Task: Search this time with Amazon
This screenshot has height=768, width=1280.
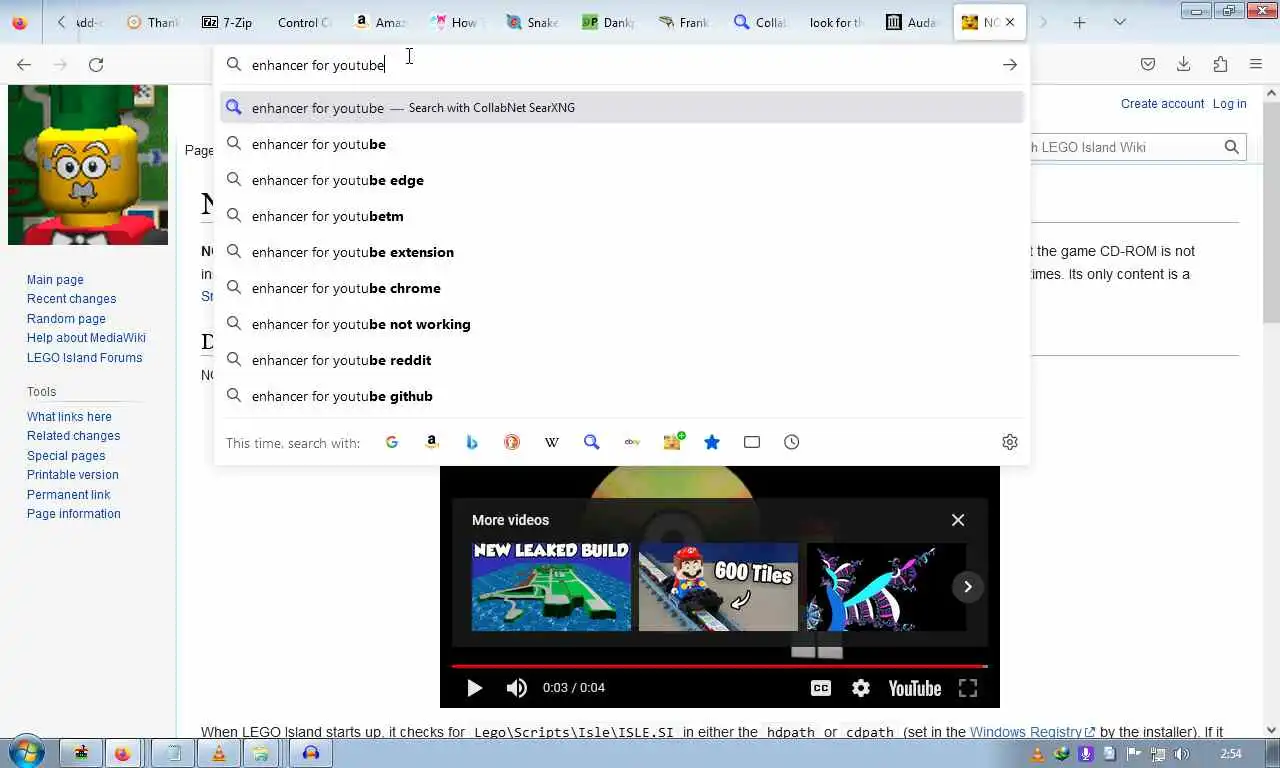Action: point(432,442)
